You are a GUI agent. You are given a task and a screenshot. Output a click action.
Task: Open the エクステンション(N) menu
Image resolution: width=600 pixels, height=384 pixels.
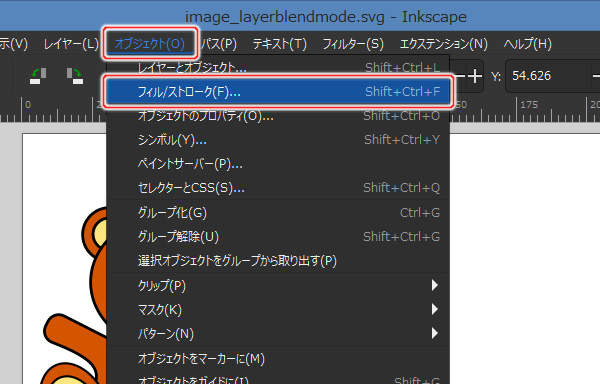coord(443,44)
